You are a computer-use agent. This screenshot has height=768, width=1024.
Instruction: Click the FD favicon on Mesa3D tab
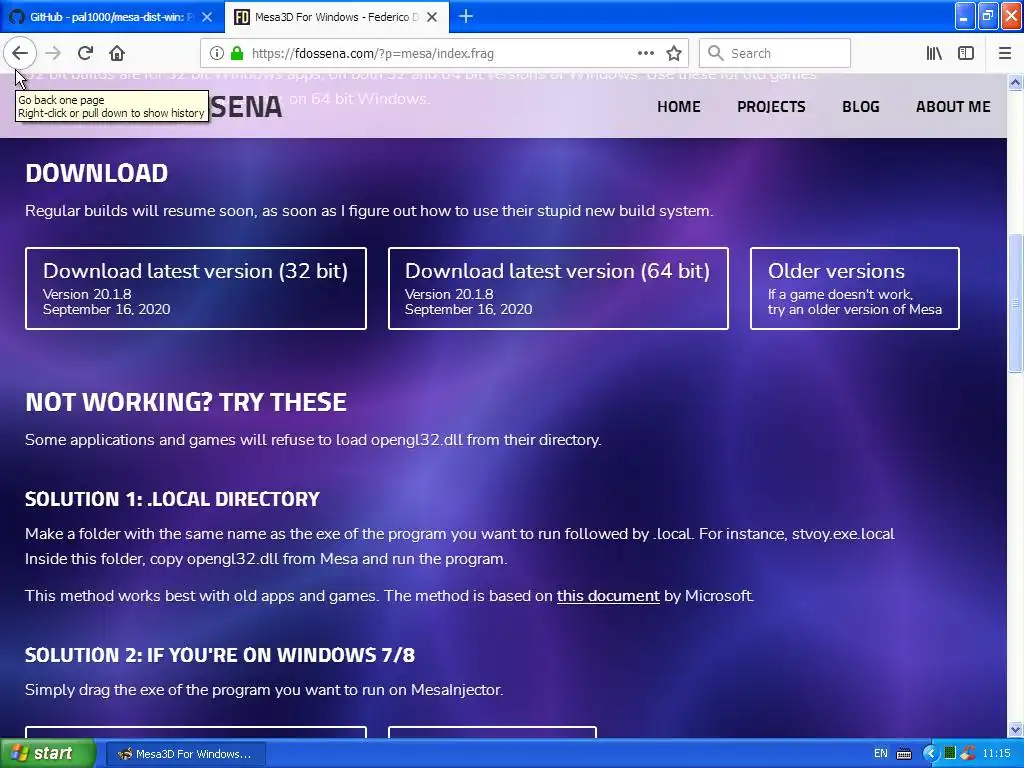pyautogui.click(x=242, y=17)
